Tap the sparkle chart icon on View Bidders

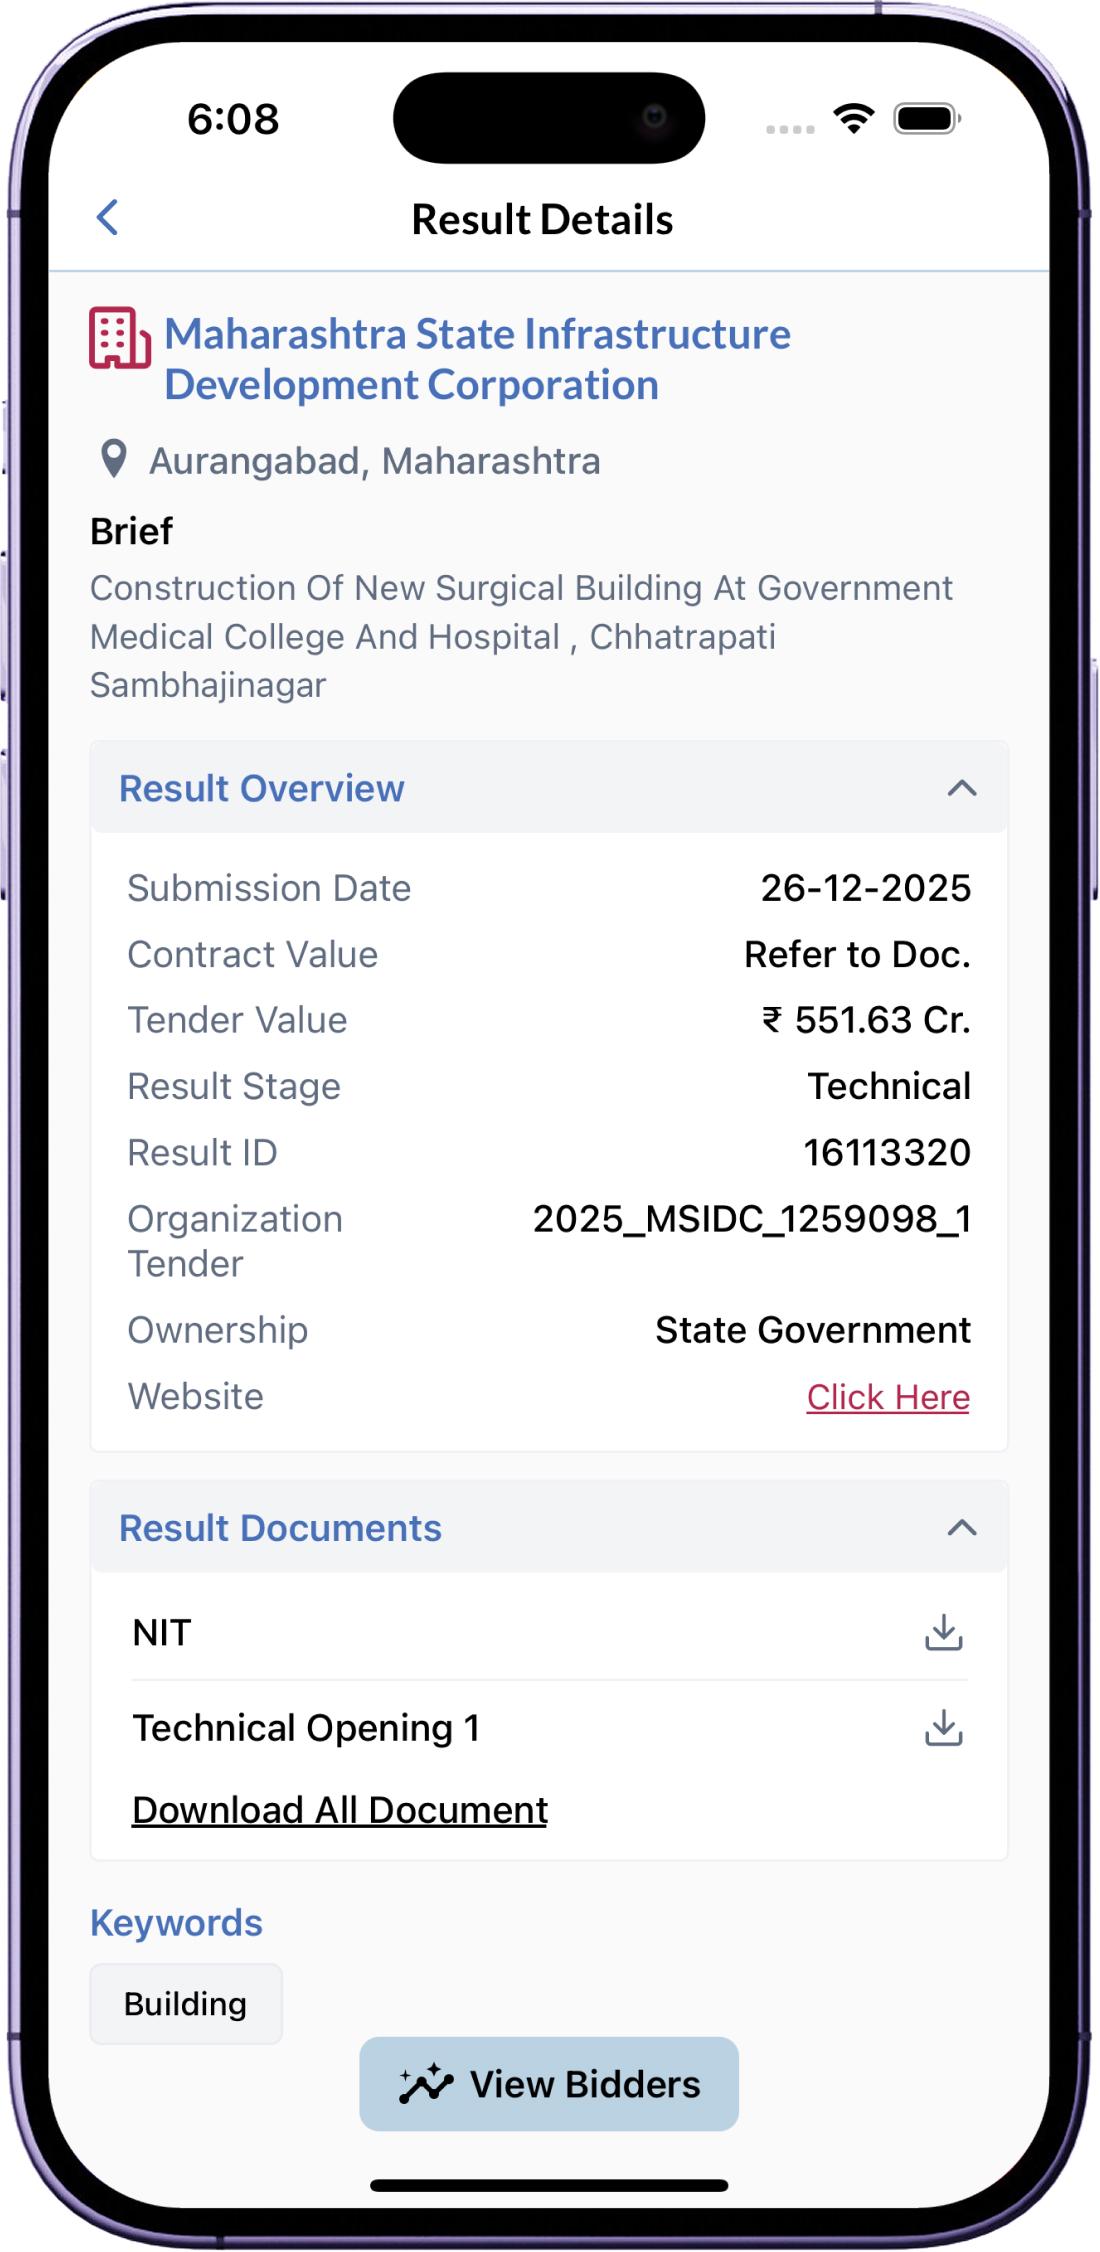(426, 2084)
